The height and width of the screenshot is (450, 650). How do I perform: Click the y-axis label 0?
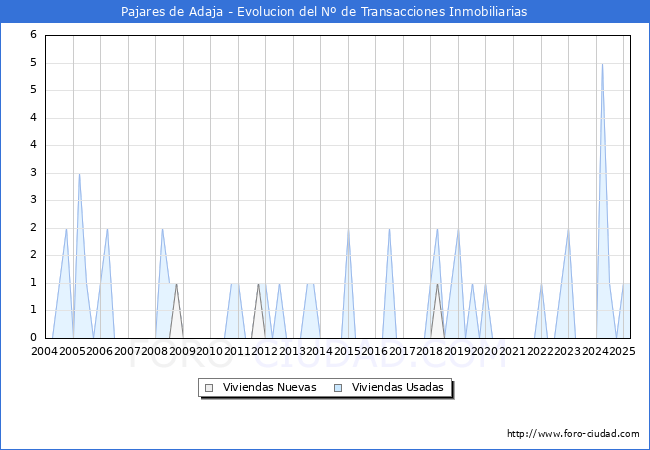(x=34, y=337)
